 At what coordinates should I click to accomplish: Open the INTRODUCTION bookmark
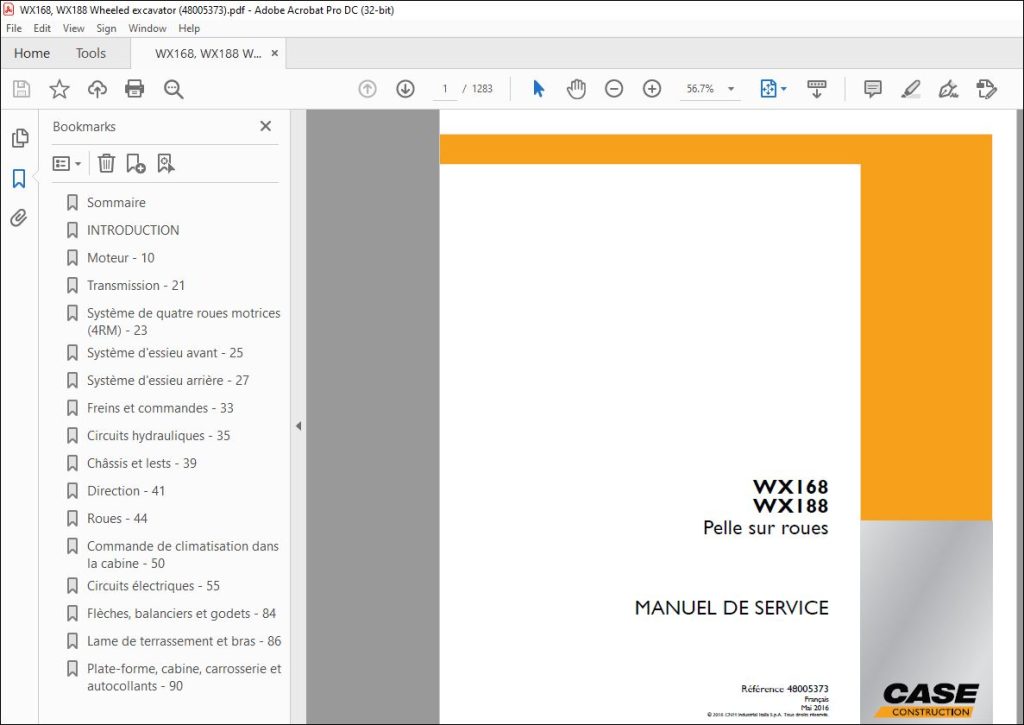(x=133, y=230)
